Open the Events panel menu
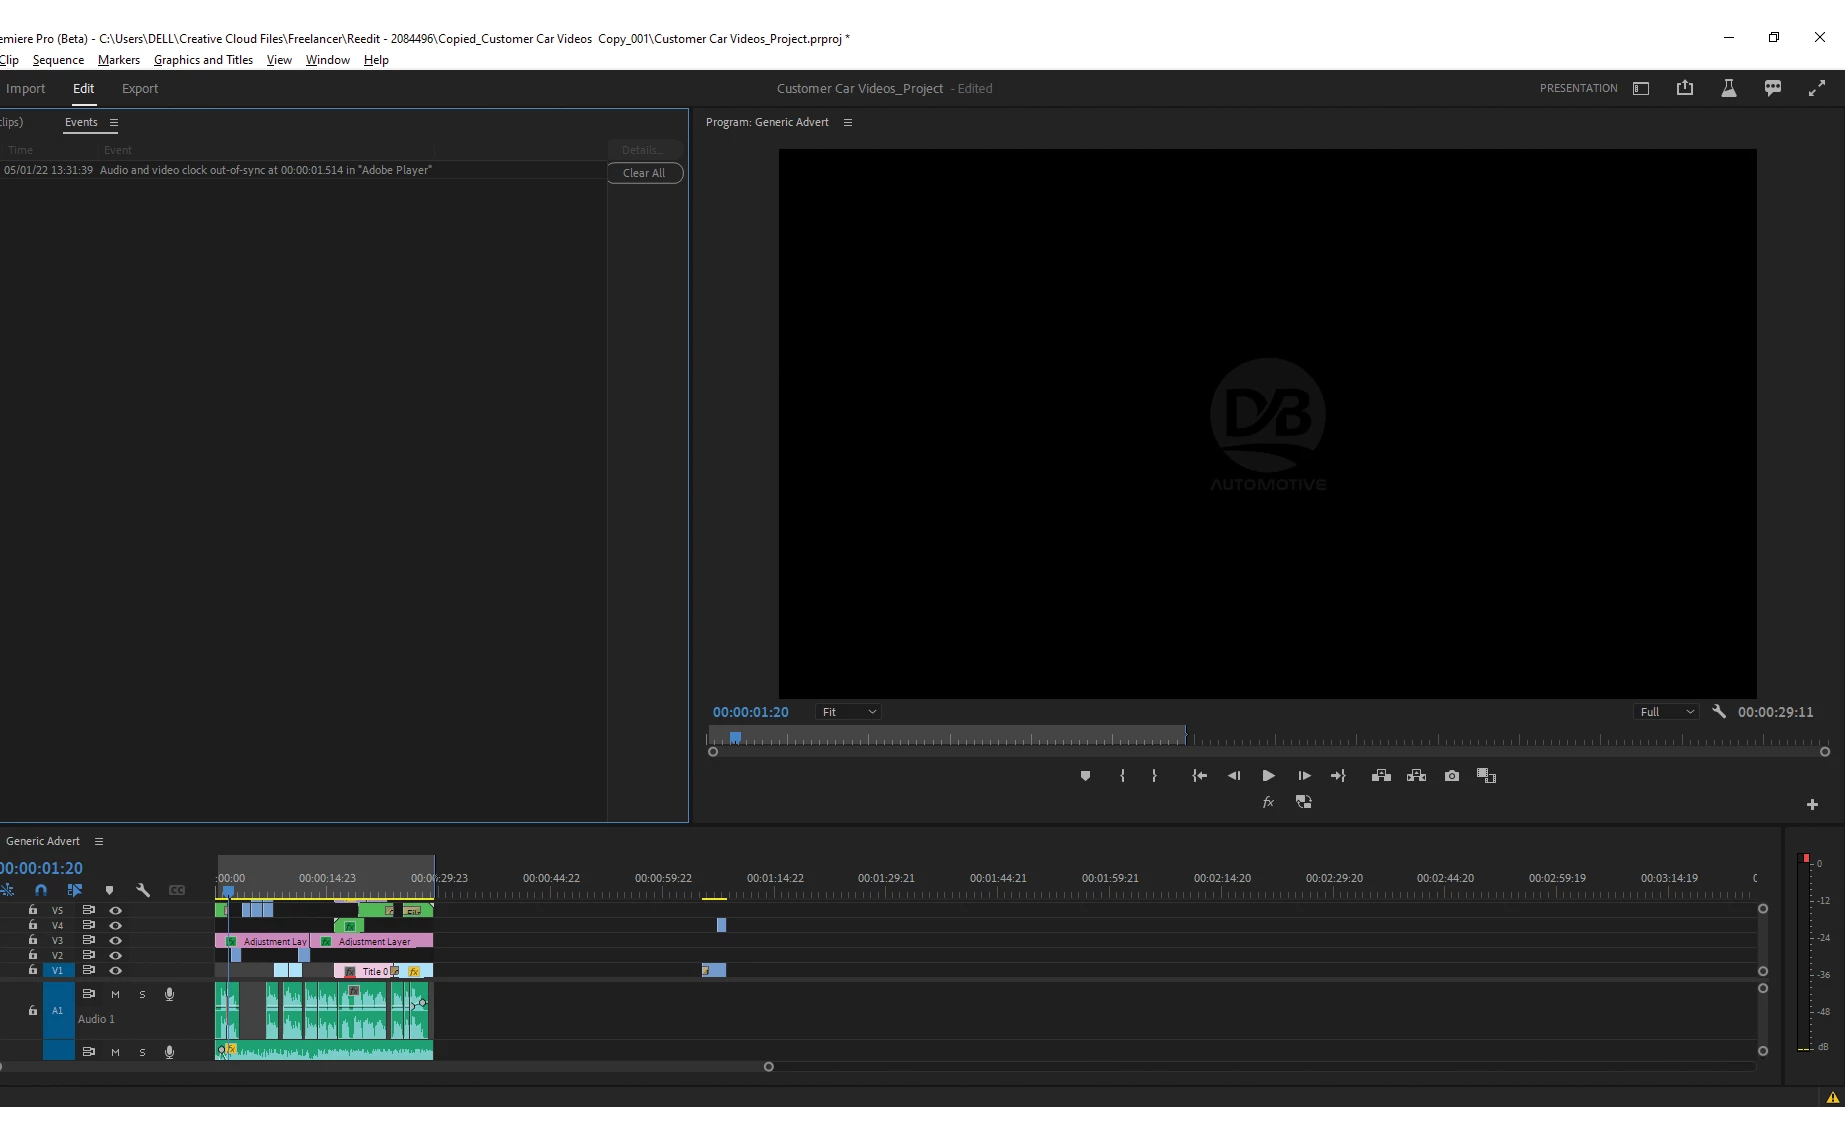1845x1134 pixels. [x=114, y=123]
